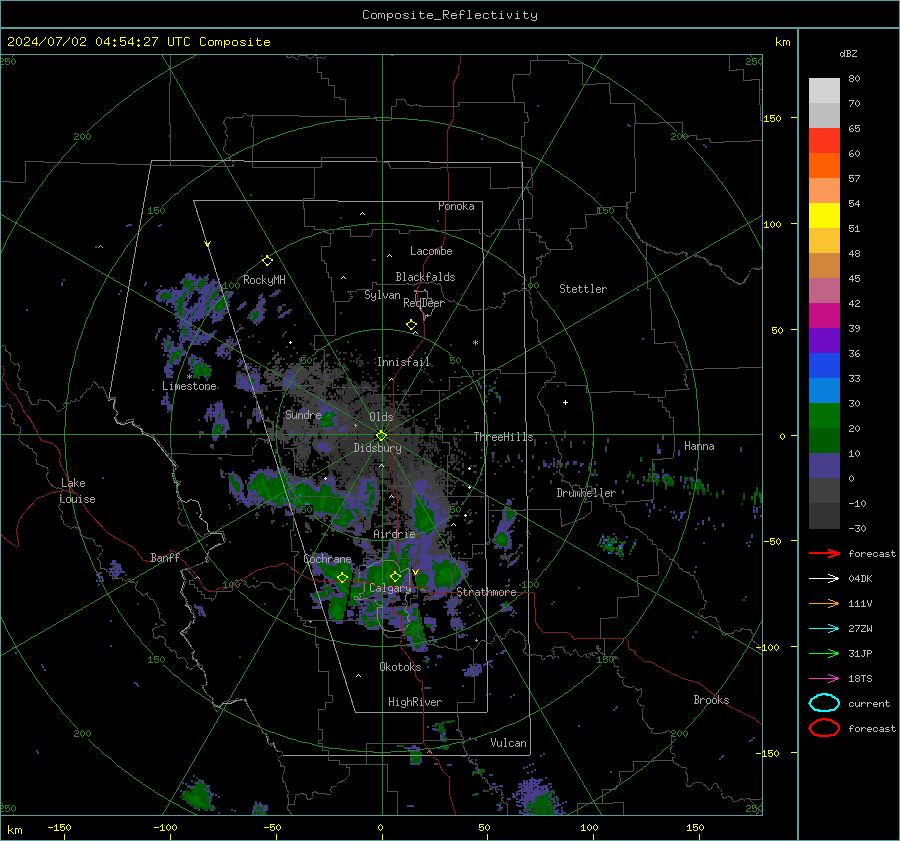Viewport: 900px width, 841px height.
Task: Click the 100 tick on right axis
Action: pyautogui.click(x=772, y=224)
